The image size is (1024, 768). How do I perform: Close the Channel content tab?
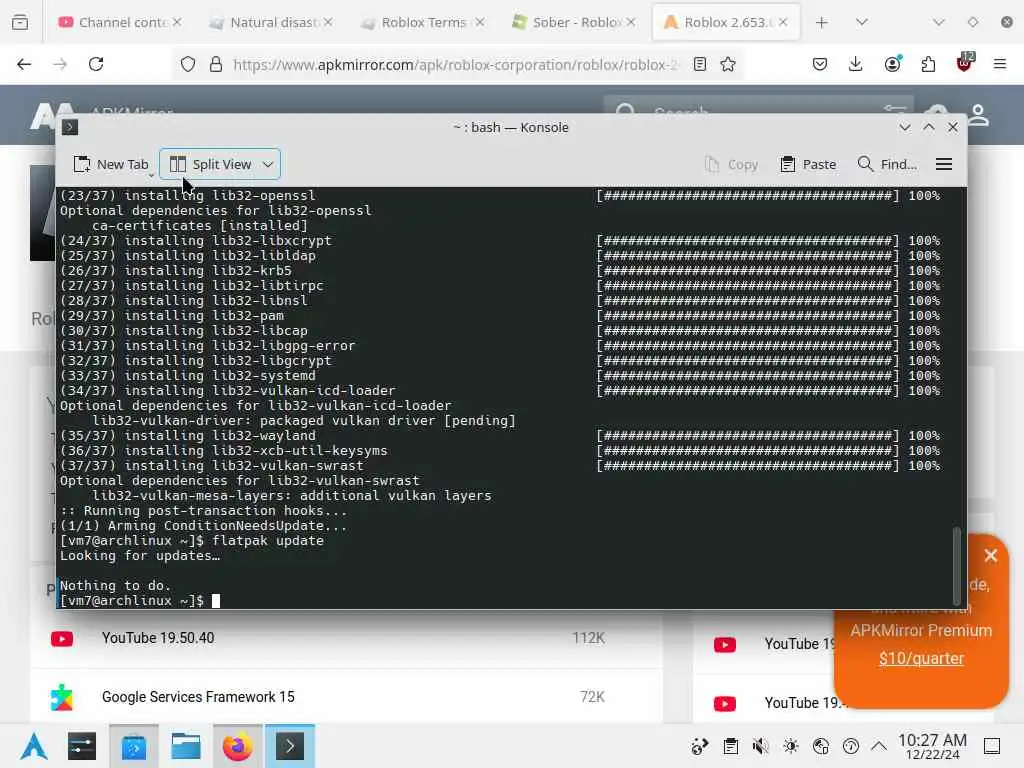coord(178,22)
